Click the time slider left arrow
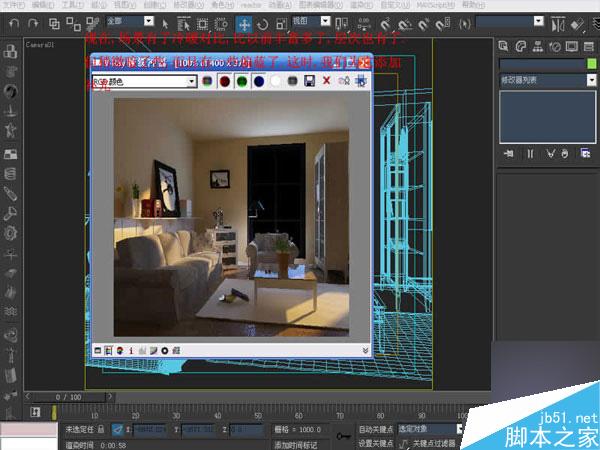Viewport: 600px width, 450px height. (28, 396)
